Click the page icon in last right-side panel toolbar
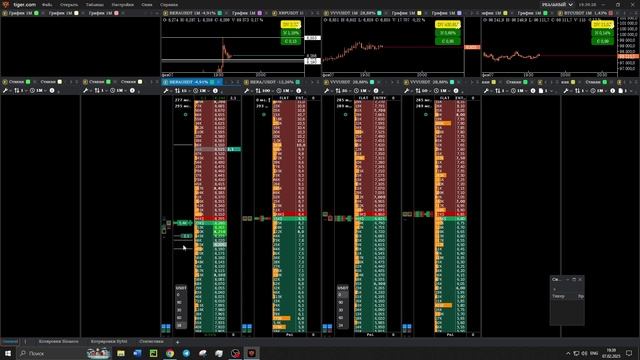 coord(620,91)
